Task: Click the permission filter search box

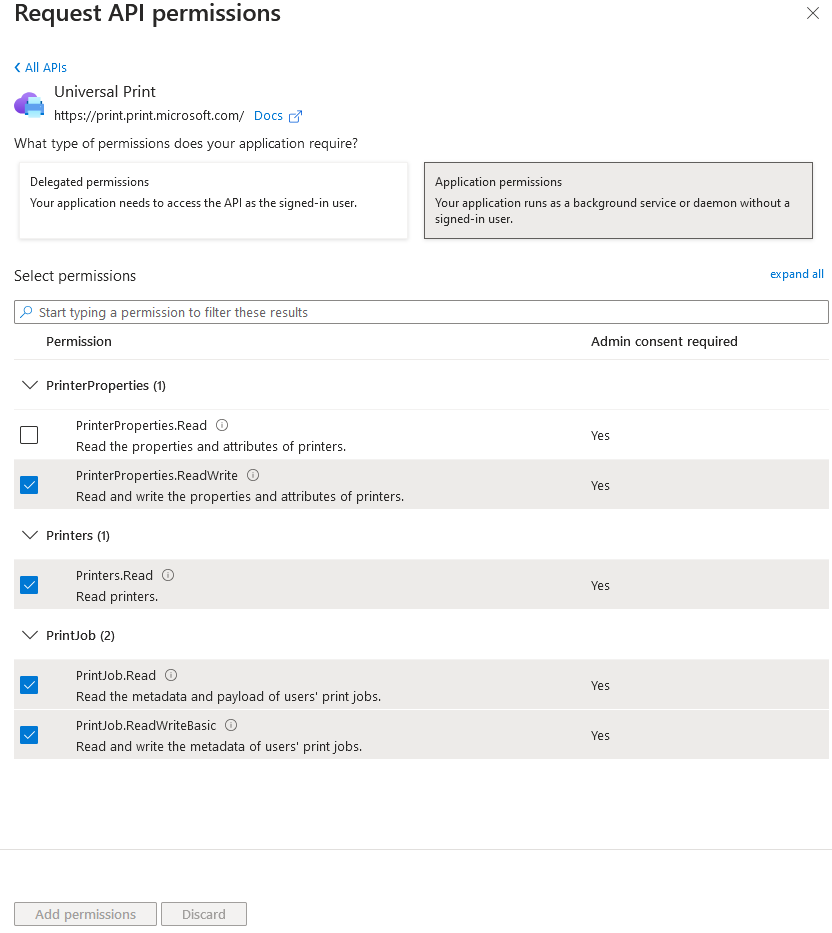Action: tap(421, 312)
